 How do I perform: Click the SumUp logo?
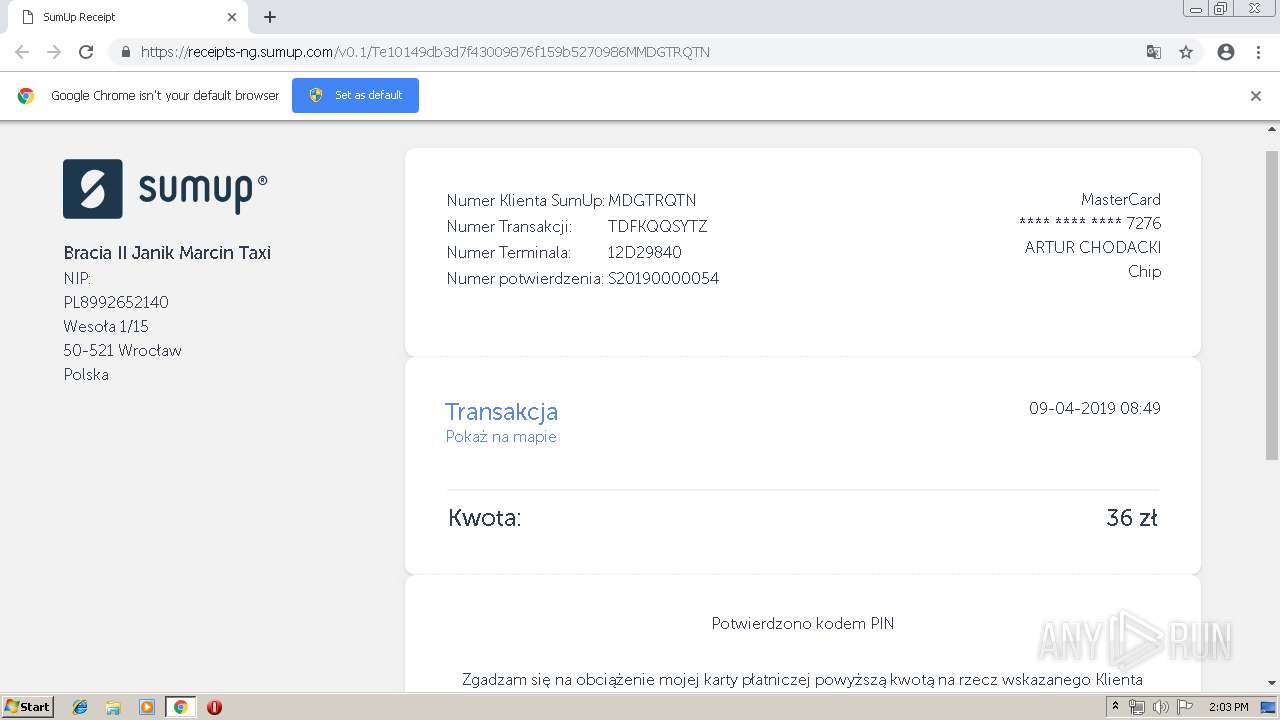coord(165,188)
